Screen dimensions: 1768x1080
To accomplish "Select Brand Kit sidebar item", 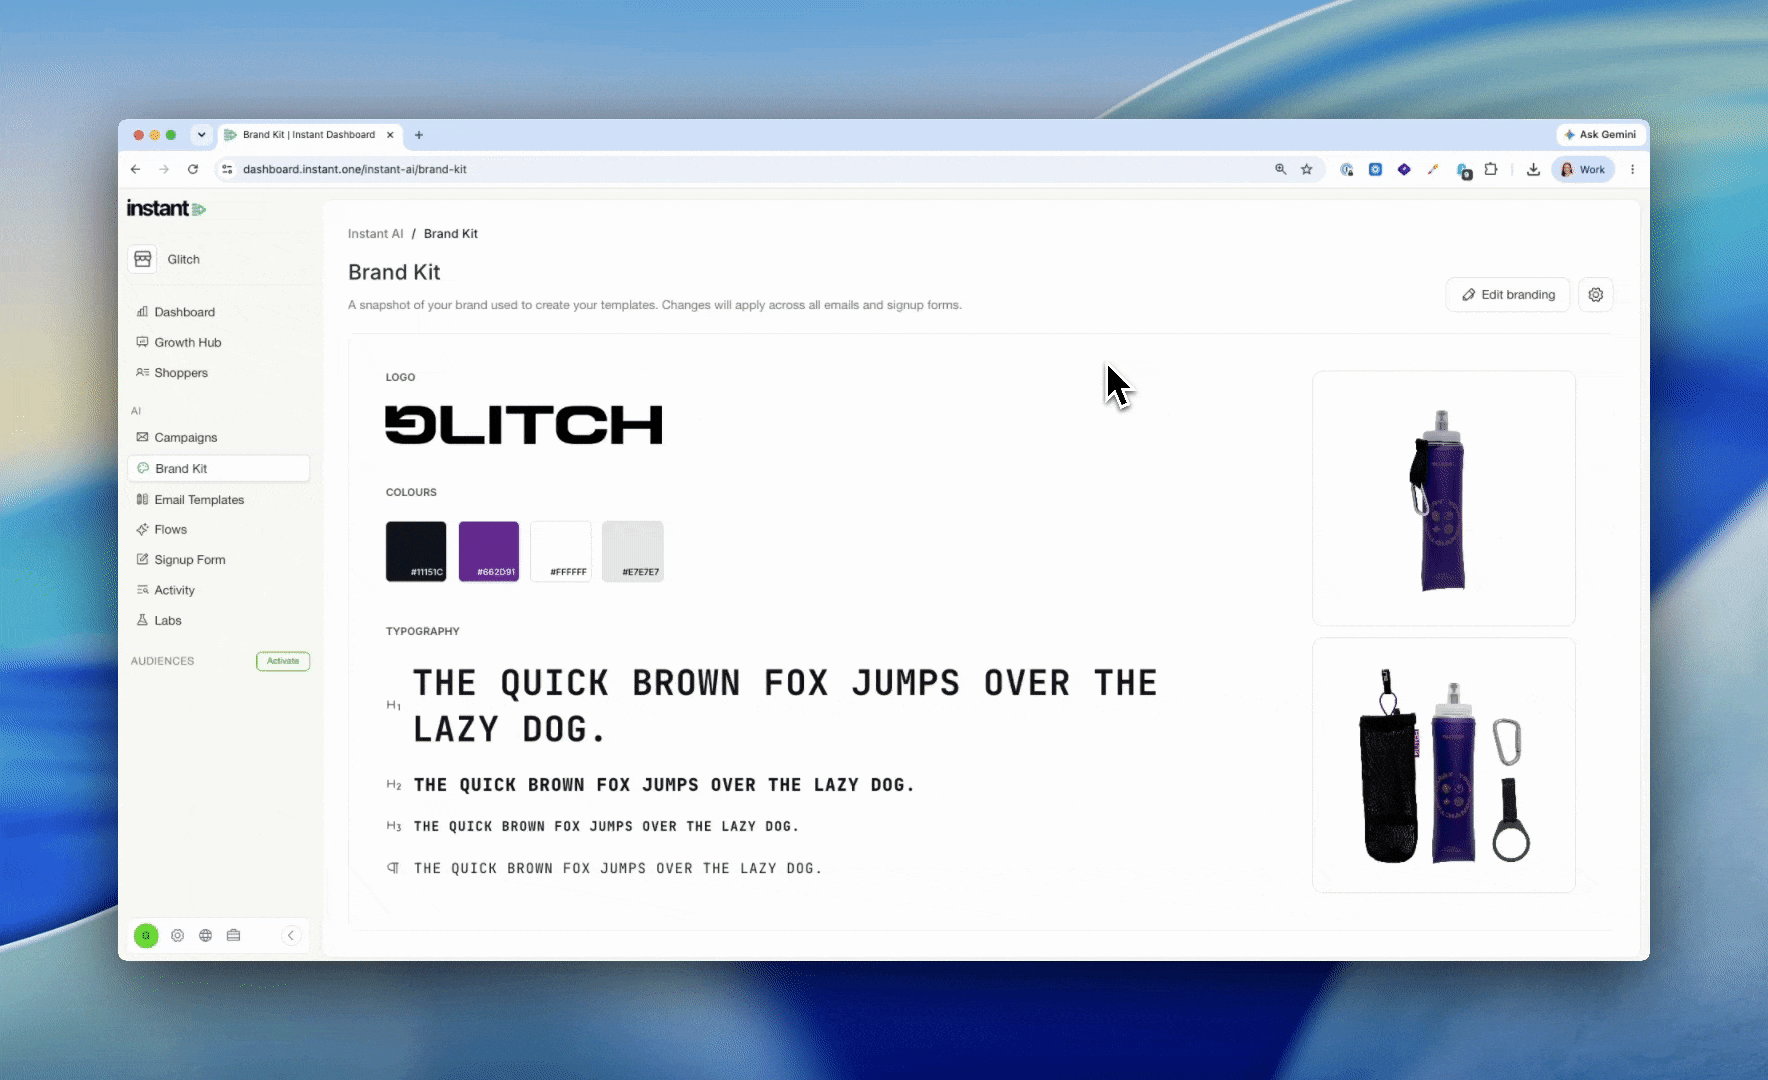I will tap(219, 468).
